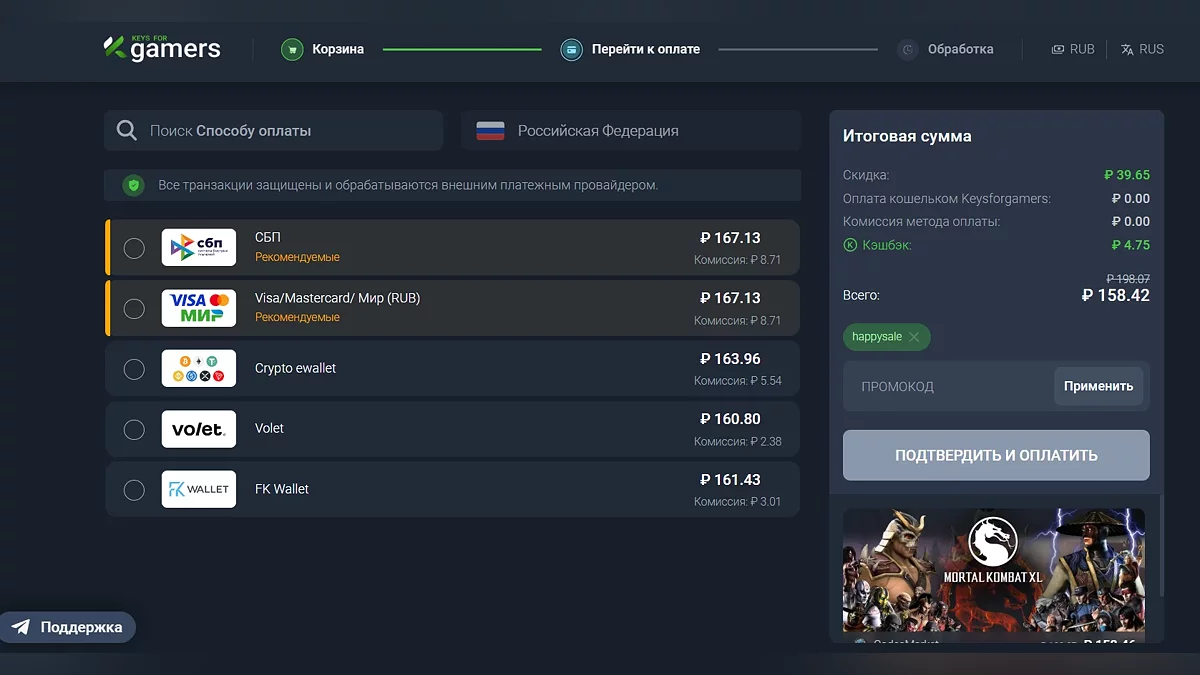The width and height of the screenshot is (1200, 675).
Task: Select Visa/Mastercard/Мир payment radio button
Action: click(x=134, y=308)
